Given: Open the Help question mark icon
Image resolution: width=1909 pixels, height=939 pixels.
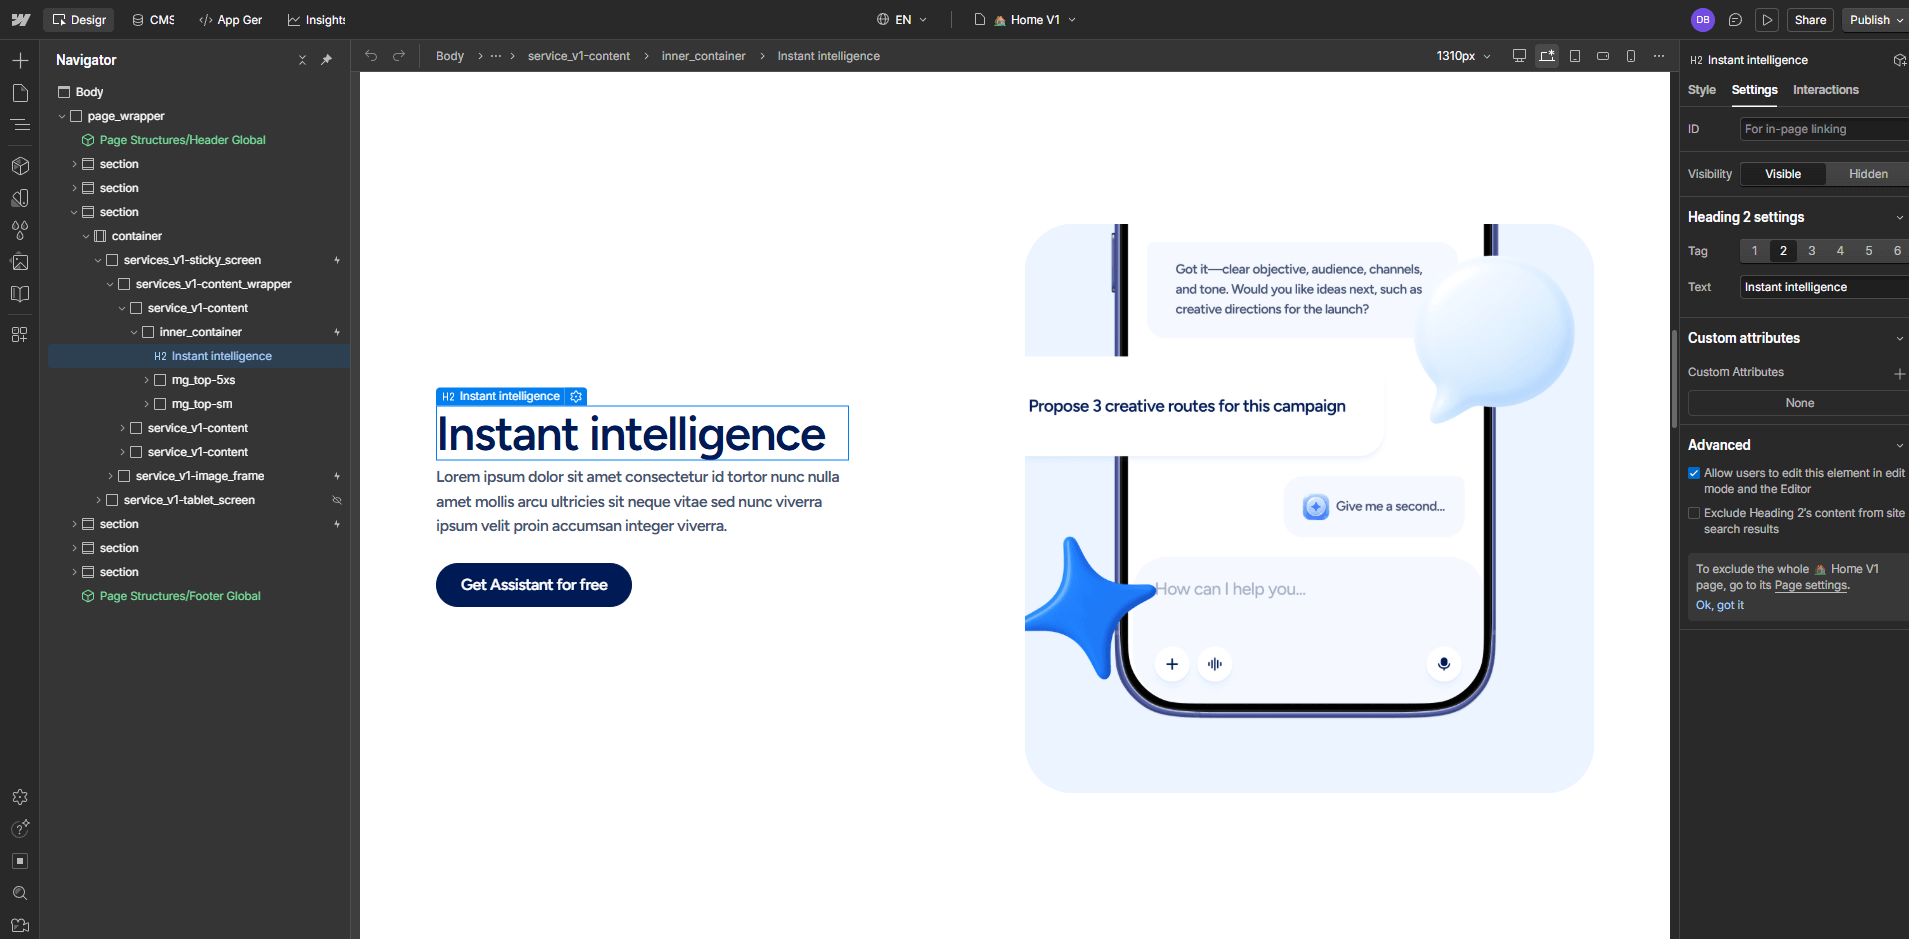Looking at the screenshot, I should tap(20, 829).
